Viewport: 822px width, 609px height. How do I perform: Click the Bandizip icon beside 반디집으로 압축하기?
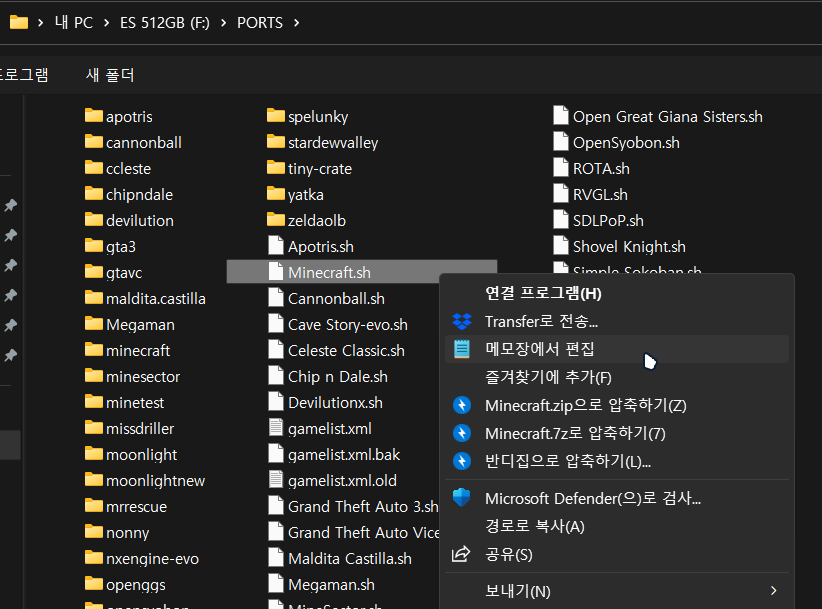(x=462, y=461)
